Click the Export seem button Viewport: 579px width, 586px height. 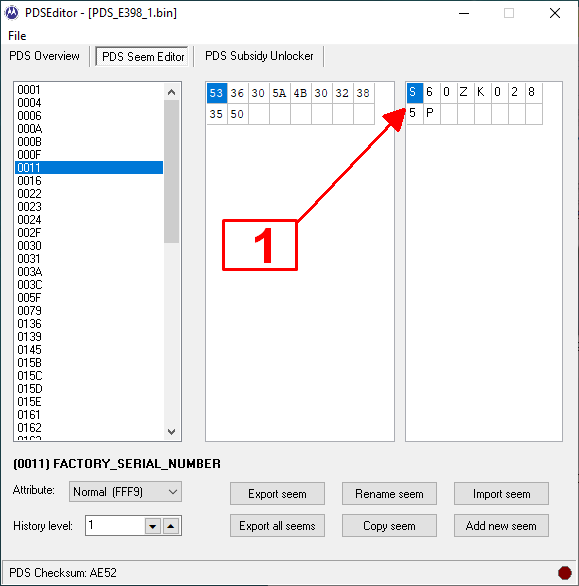(x=277, y=494)
